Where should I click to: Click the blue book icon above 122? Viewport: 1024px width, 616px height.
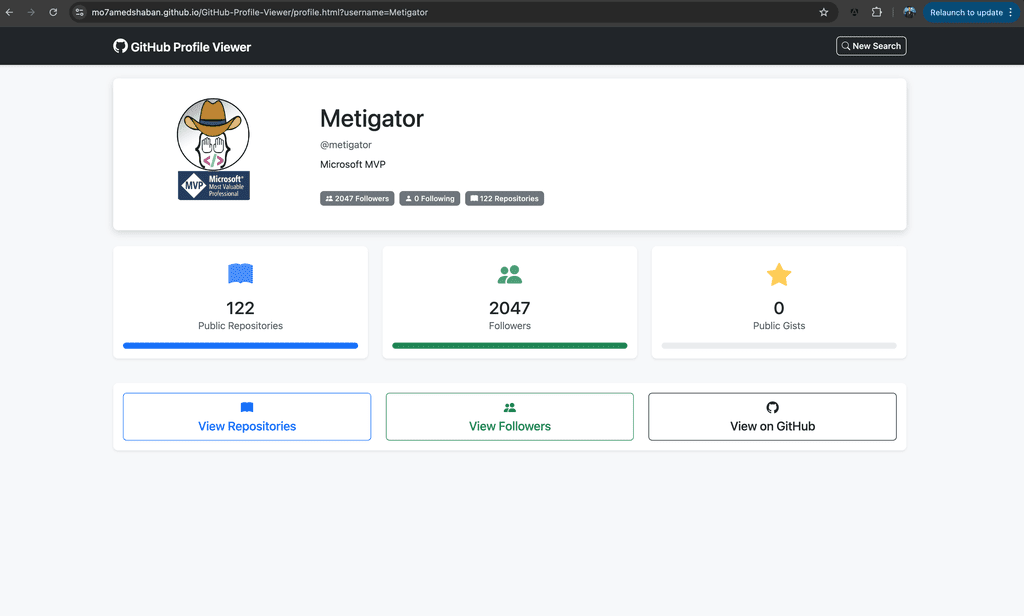[x=240, y=273]
